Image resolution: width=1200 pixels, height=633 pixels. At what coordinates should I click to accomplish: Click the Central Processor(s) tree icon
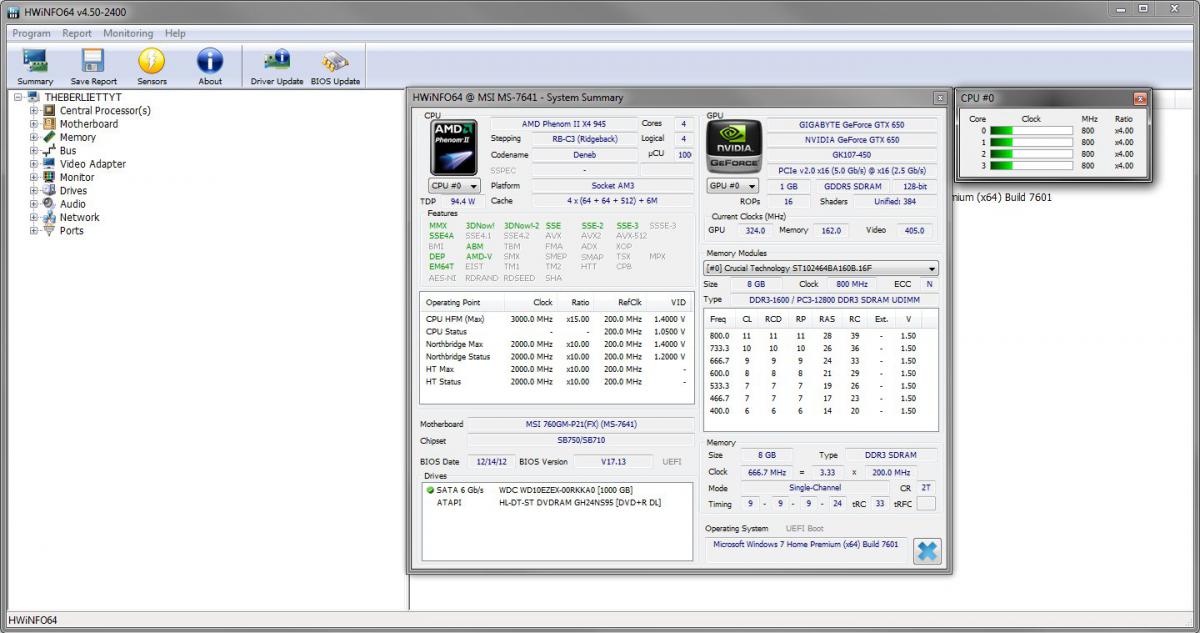[50, 110]
